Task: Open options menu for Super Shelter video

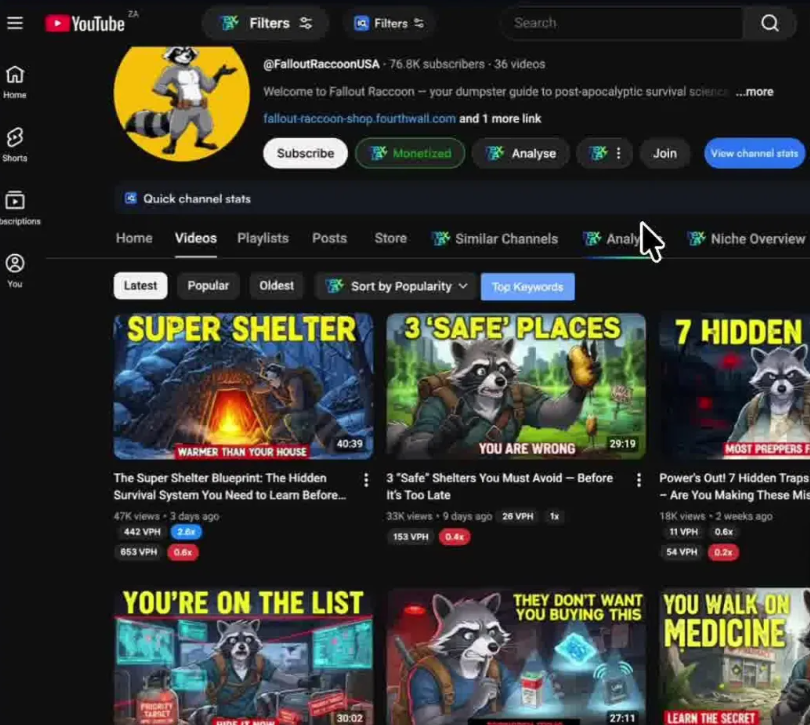Action: coord(366,481)
